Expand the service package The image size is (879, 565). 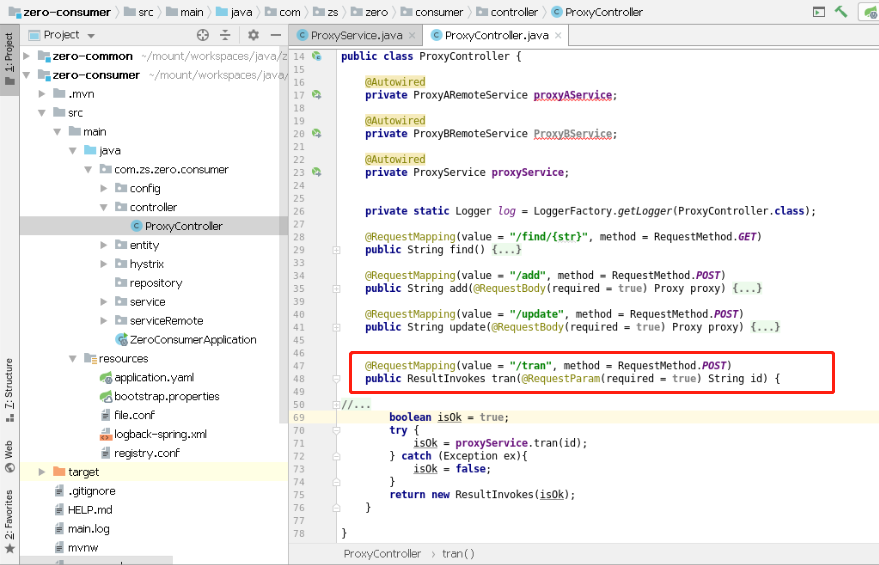pyautogui.click(x=104, y=302)
